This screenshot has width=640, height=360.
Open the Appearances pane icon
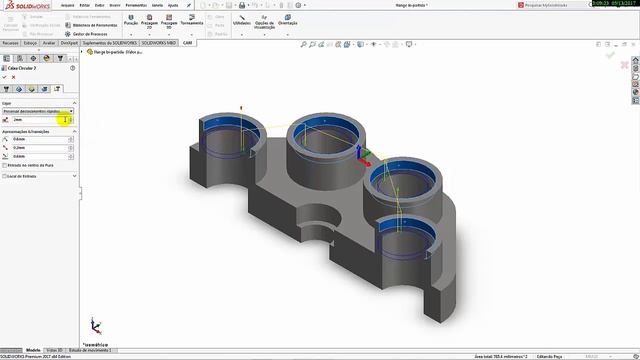(x=636, y=93)
